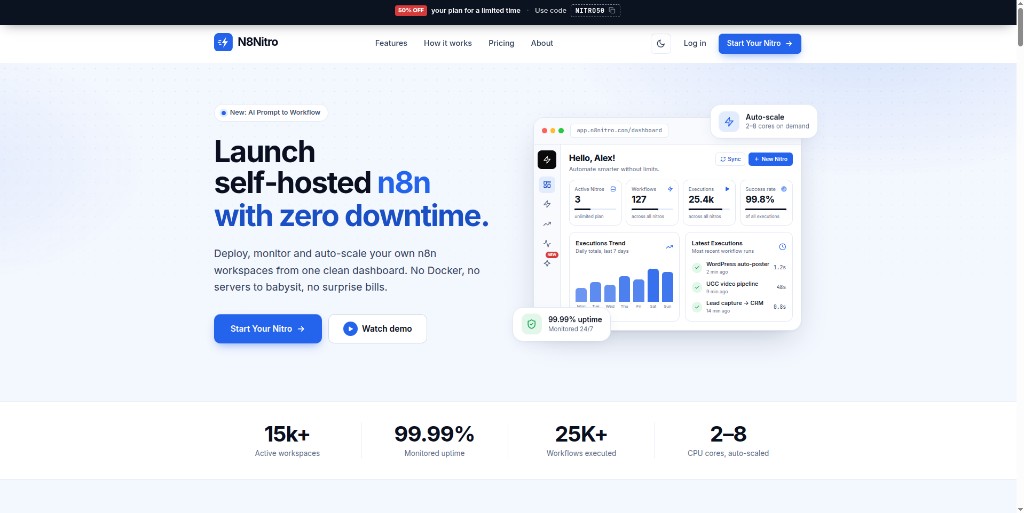Click the N8Nitro lightning logo icon

point(223,42)
